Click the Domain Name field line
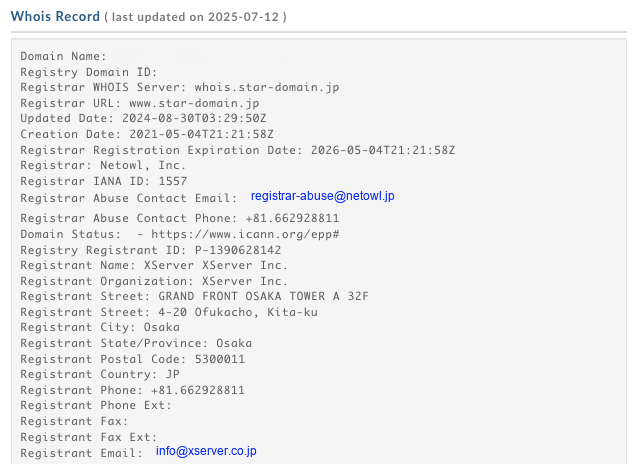 tap(63, 56)
